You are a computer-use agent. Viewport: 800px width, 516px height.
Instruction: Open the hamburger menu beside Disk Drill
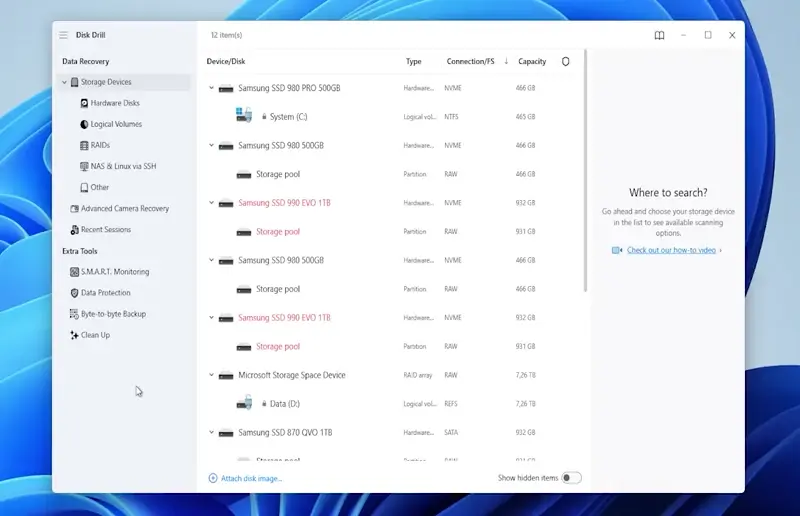[x=63, y=35]
